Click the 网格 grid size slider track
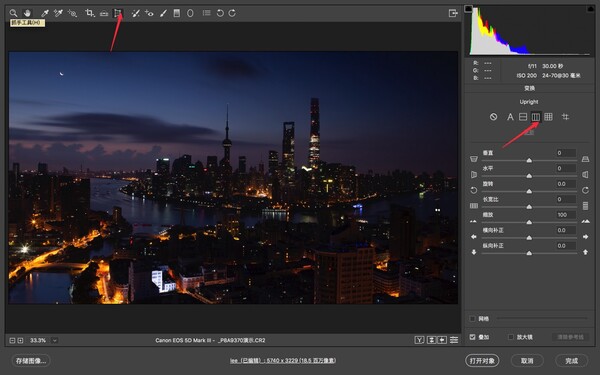 tap(542, 318)
